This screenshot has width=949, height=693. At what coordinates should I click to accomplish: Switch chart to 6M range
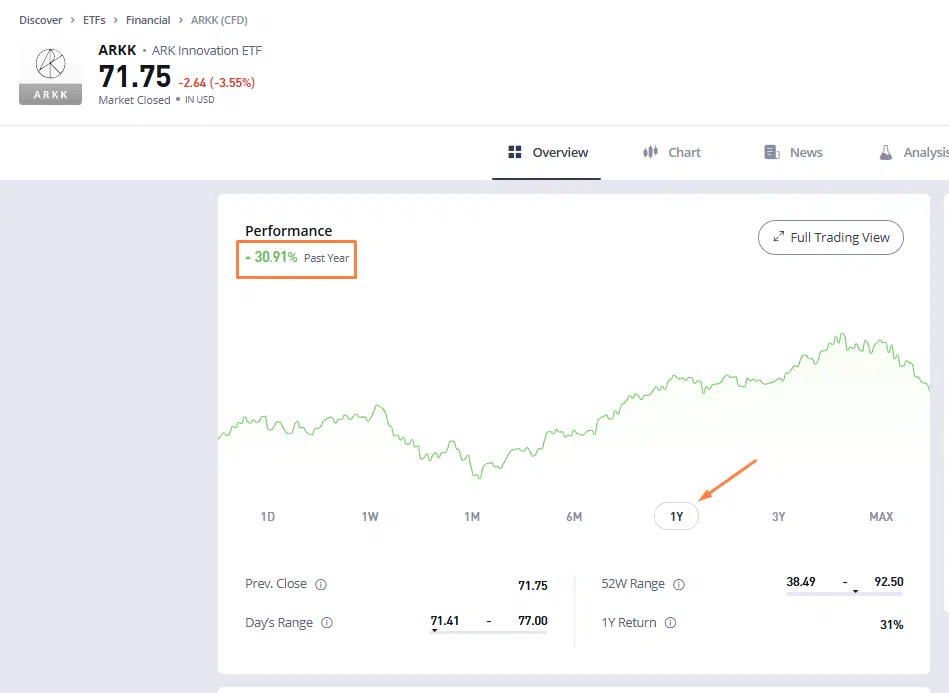coord(574,517)
